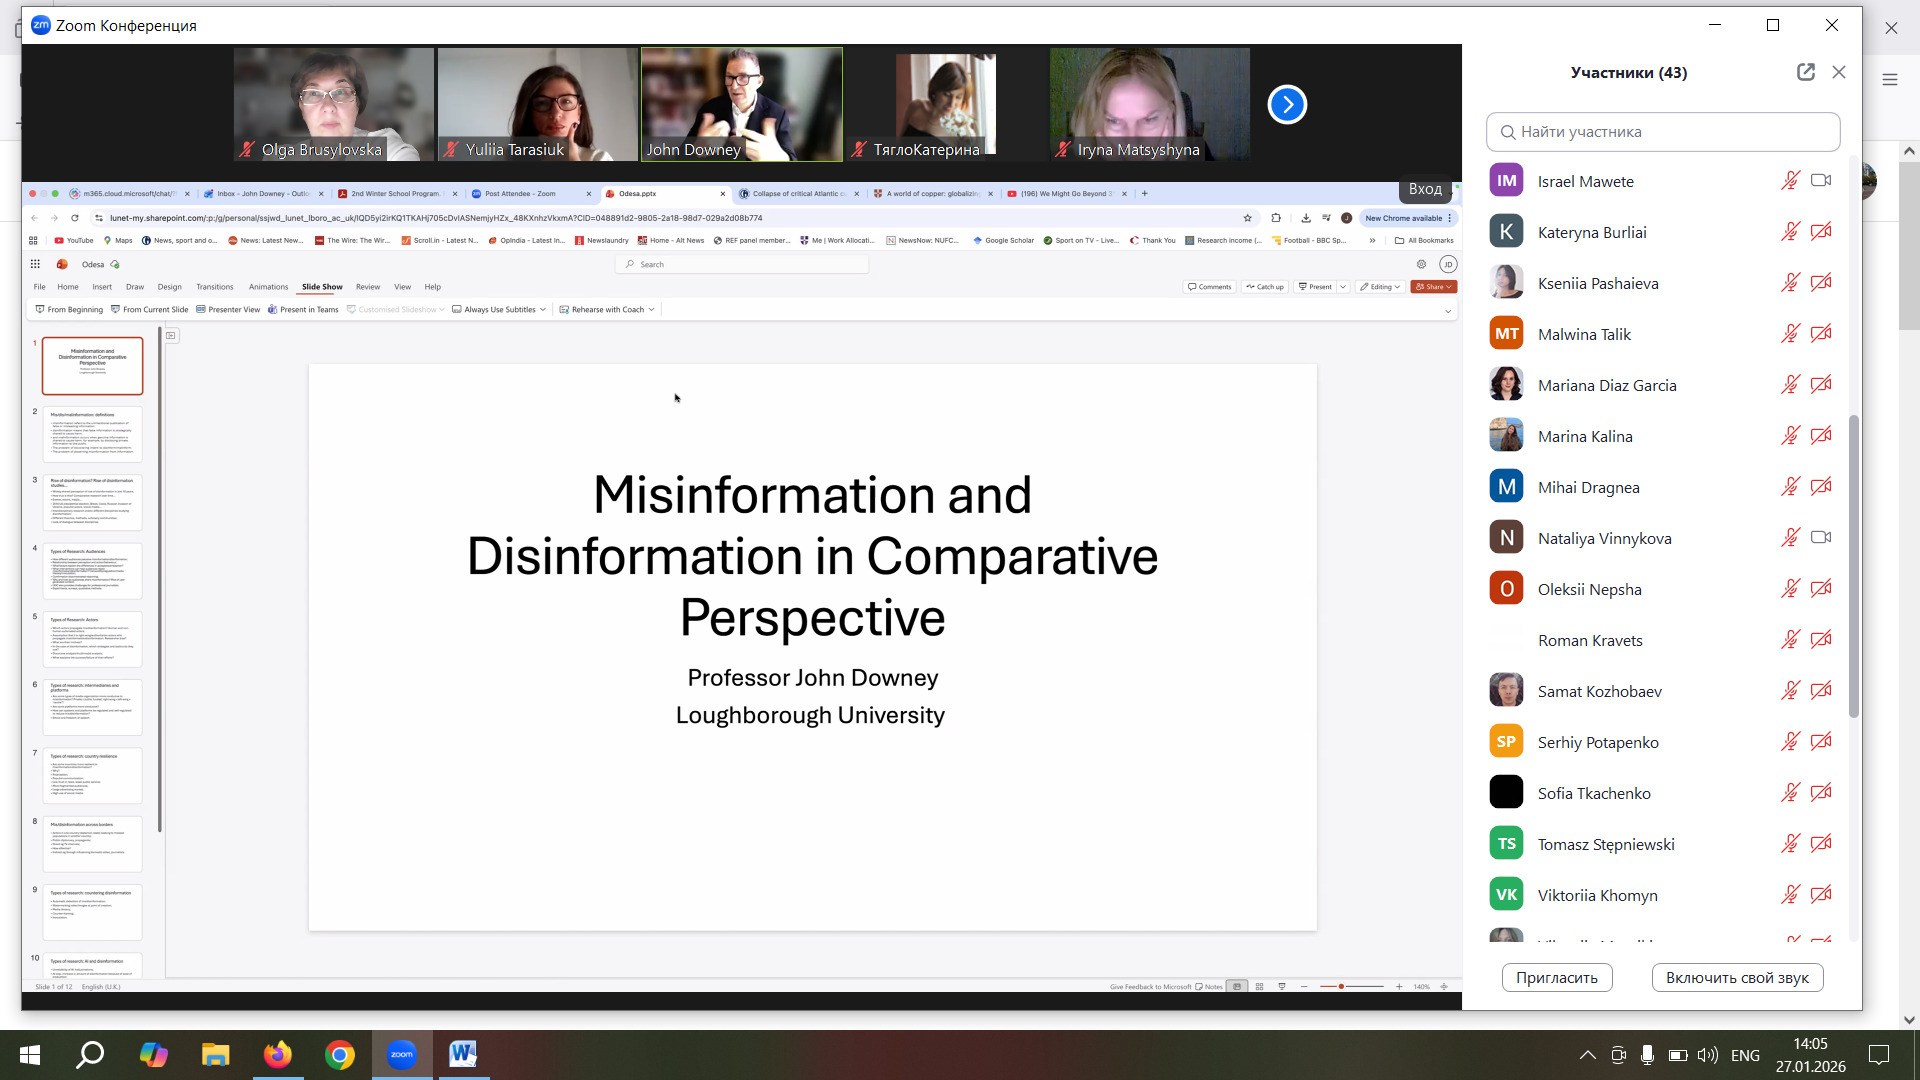Click camera-off toggle for Malwina Talik
This screenshot has width=1920, height=1080.
click(1821, 334)
